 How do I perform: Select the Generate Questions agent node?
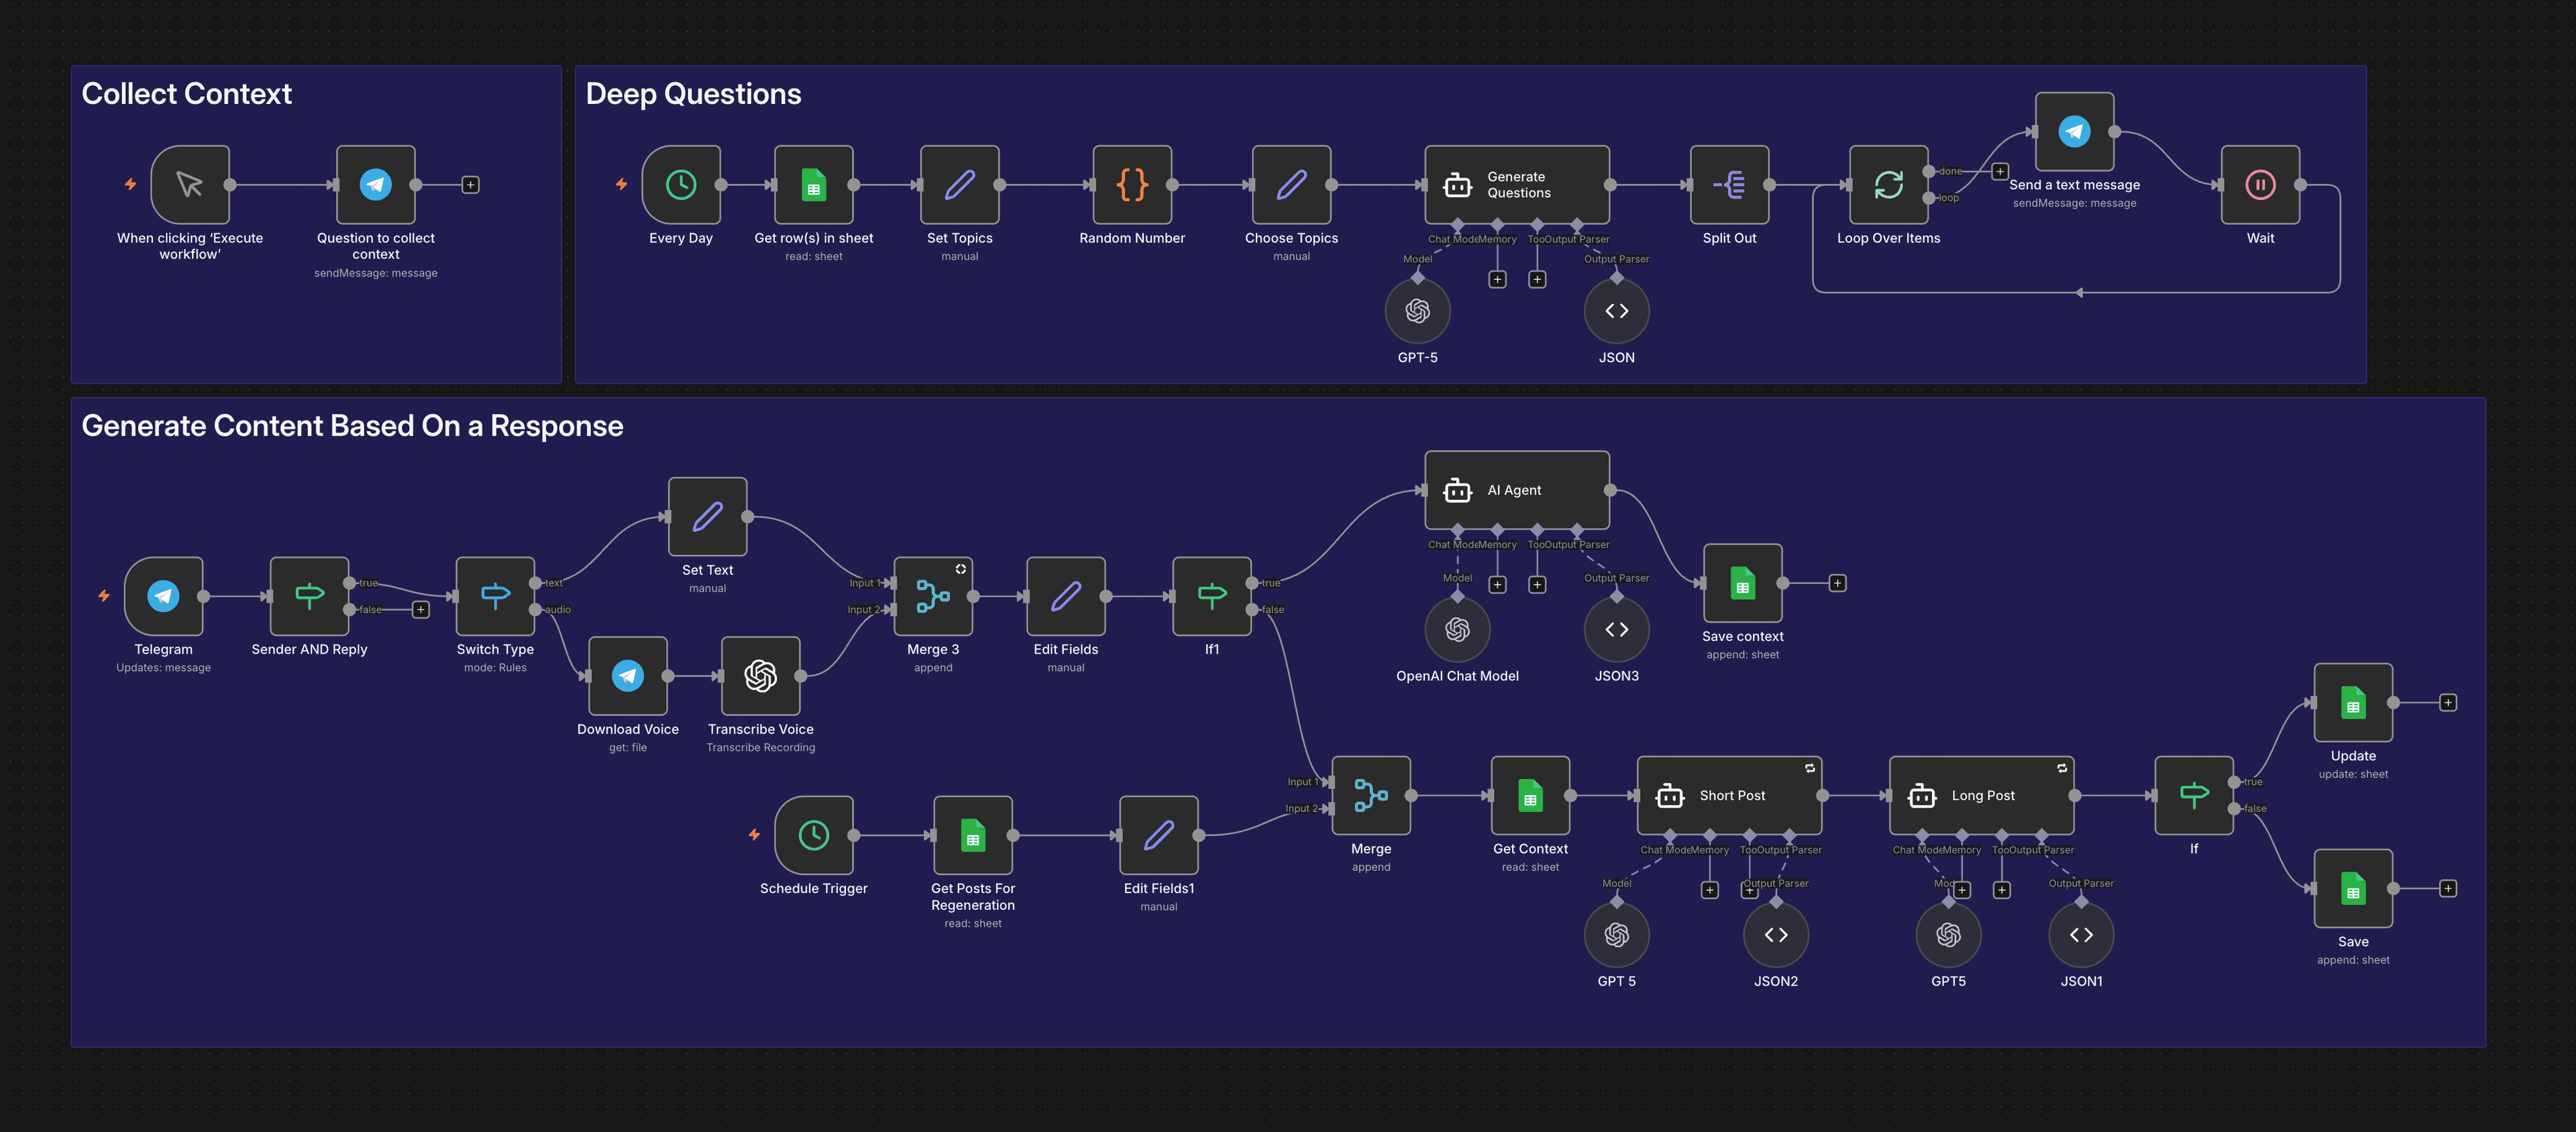pyautogui.click(x=1516, y=184)
